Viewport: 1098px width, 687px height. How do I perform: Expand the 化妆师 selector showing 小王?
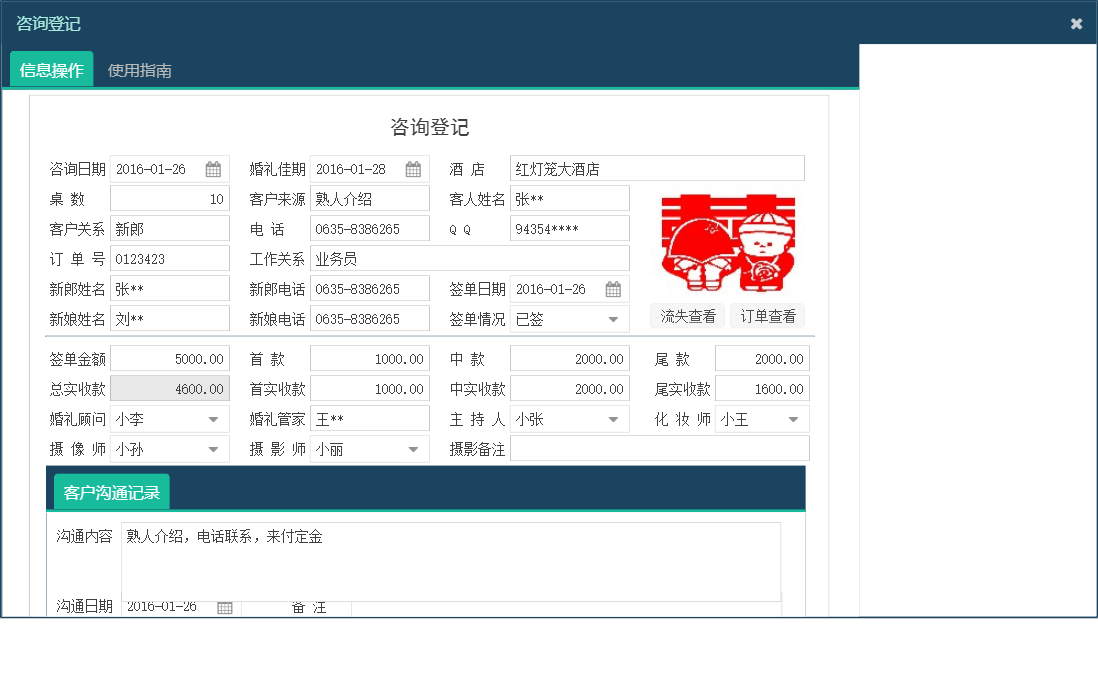pos(795,418)
